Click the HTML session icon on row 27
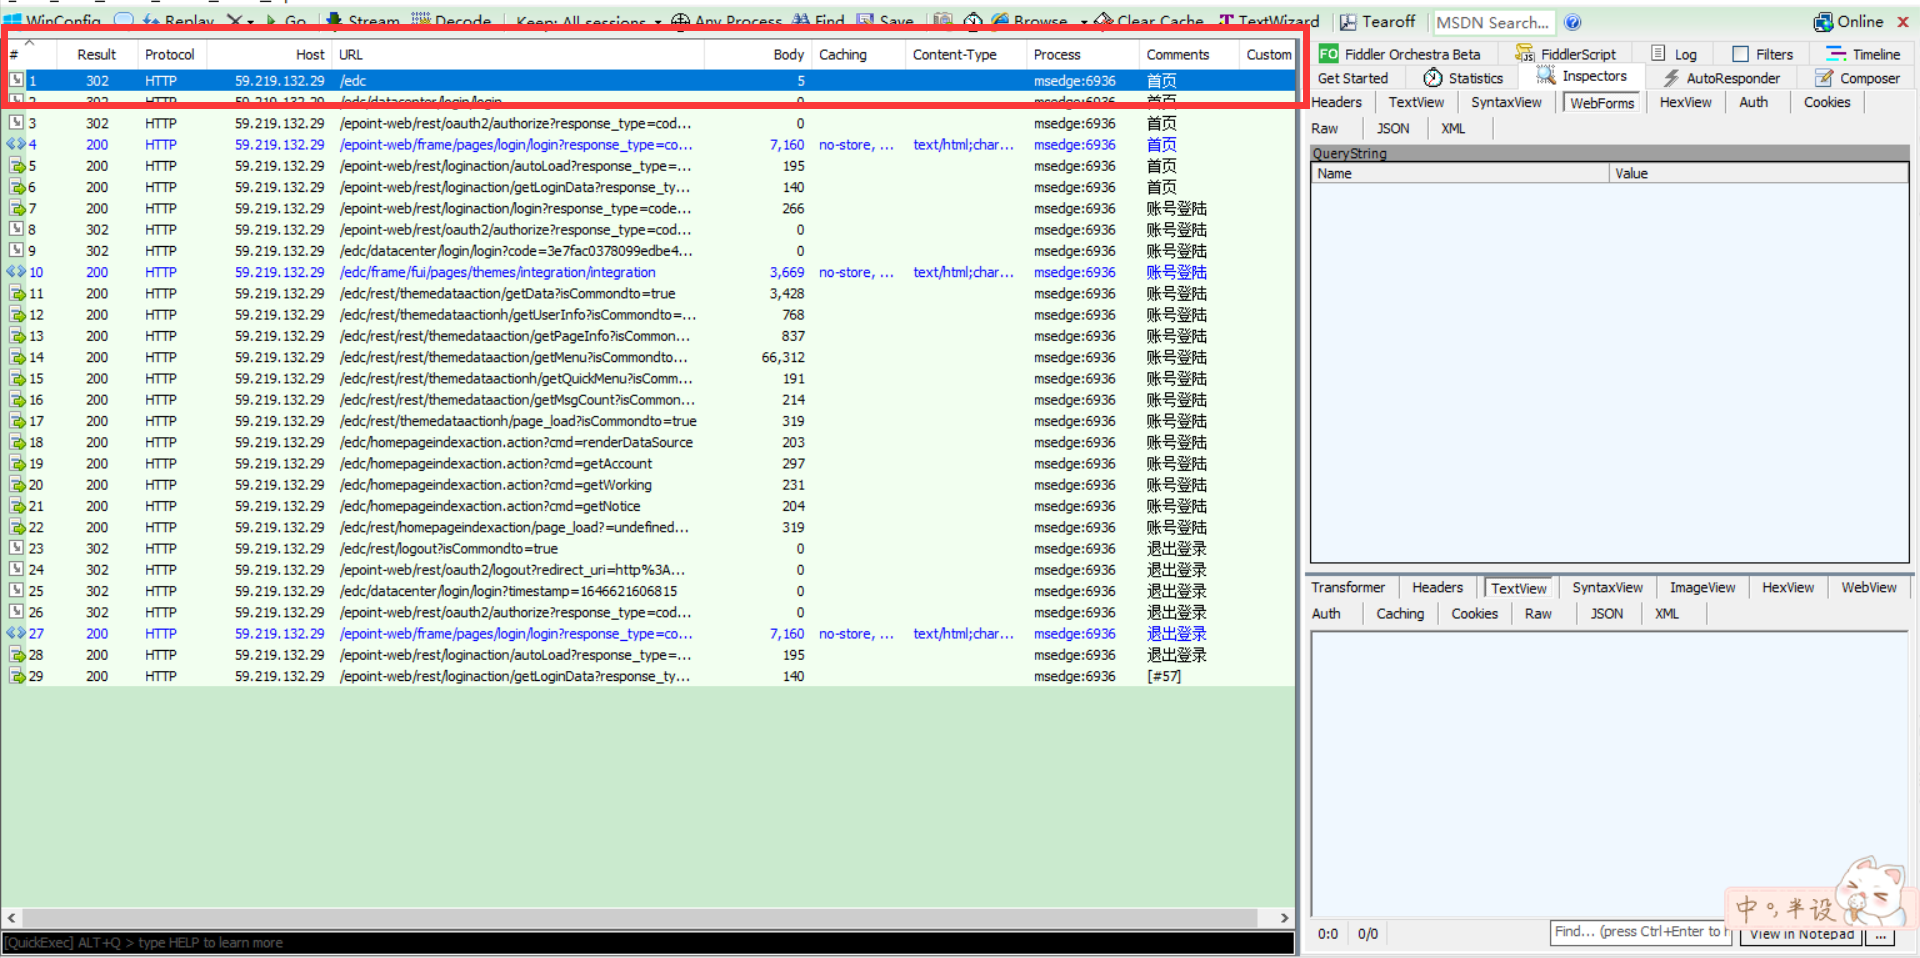The image size is (1920, 958). [16, 633]
